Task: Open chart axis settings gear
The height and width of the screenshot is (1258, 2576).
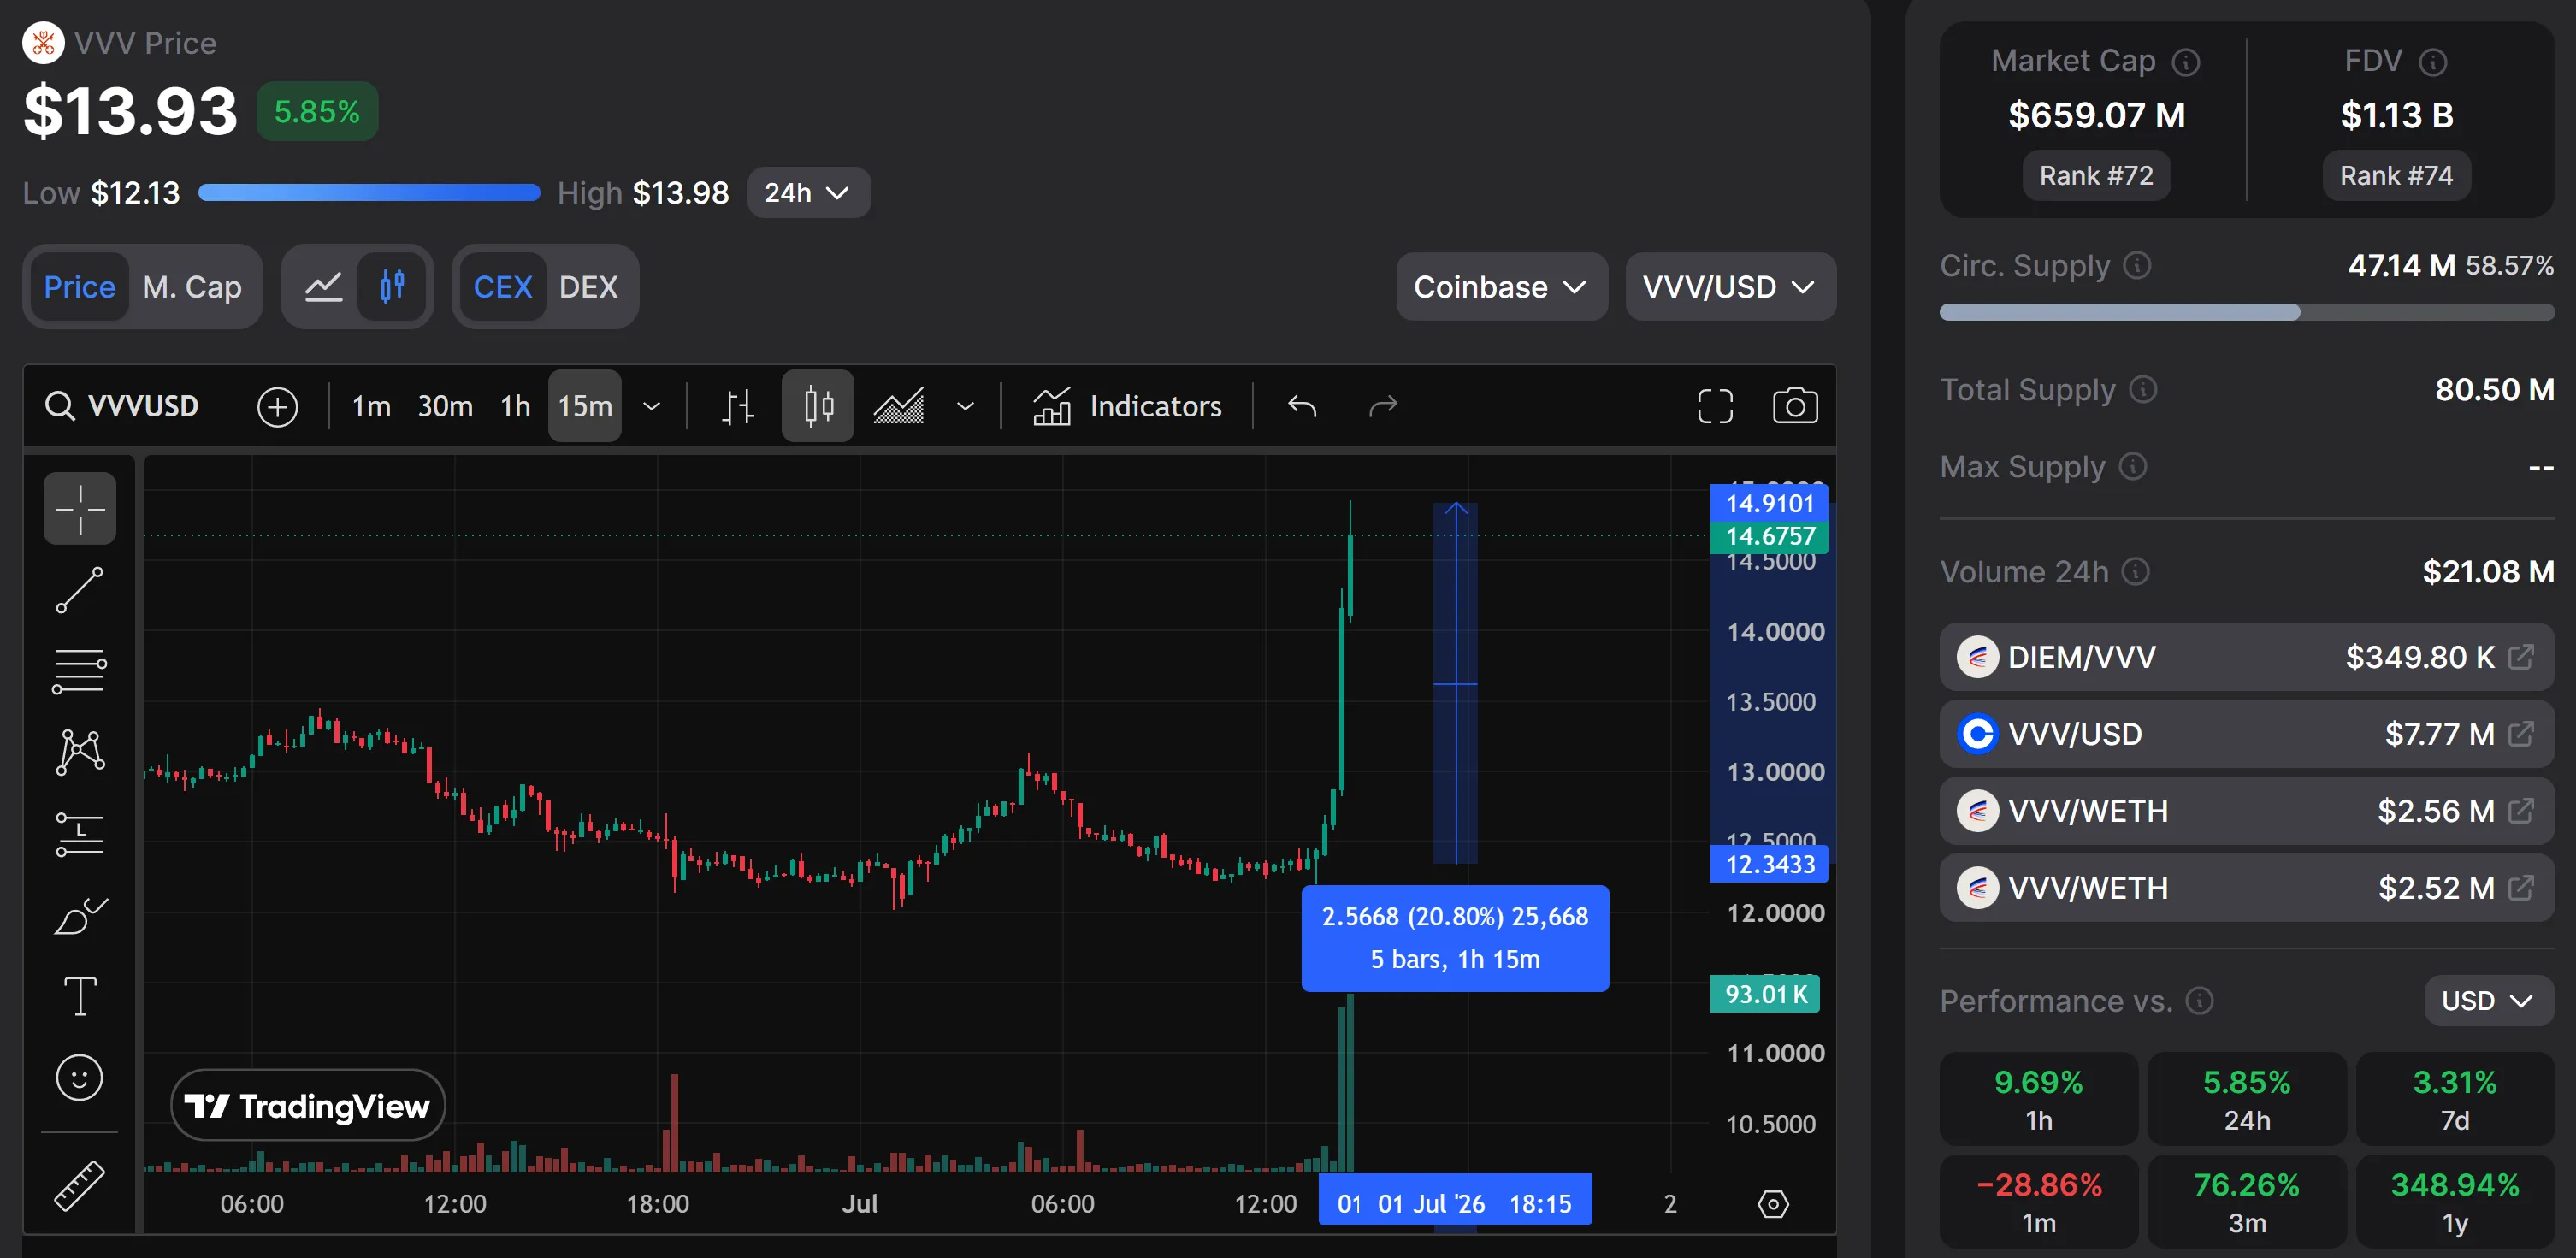Action: point(1773,1203)
